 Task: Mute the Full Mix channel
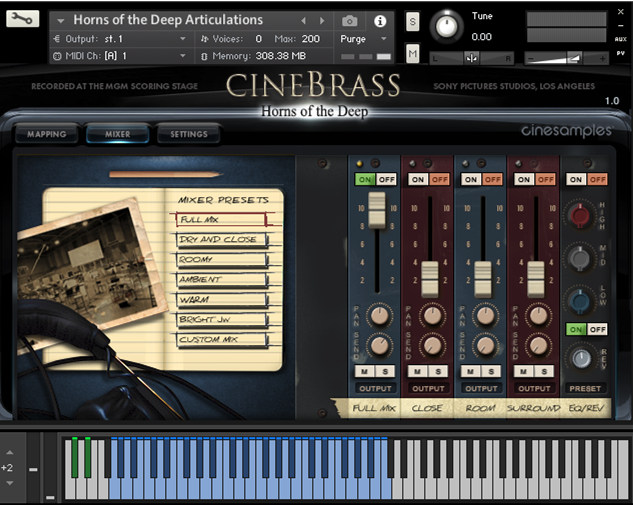click(362, 371)
